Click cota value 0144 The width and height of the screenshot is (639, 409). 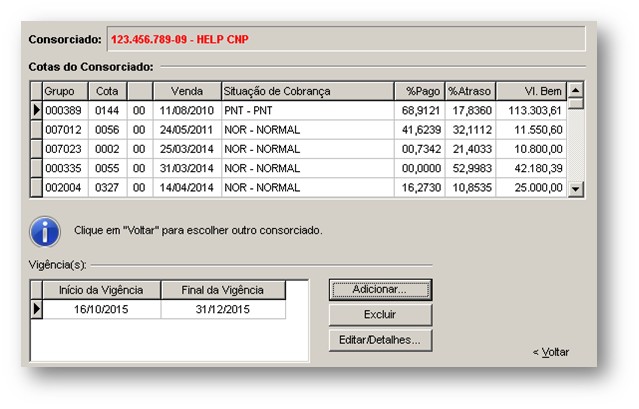[x=108, y=110]
